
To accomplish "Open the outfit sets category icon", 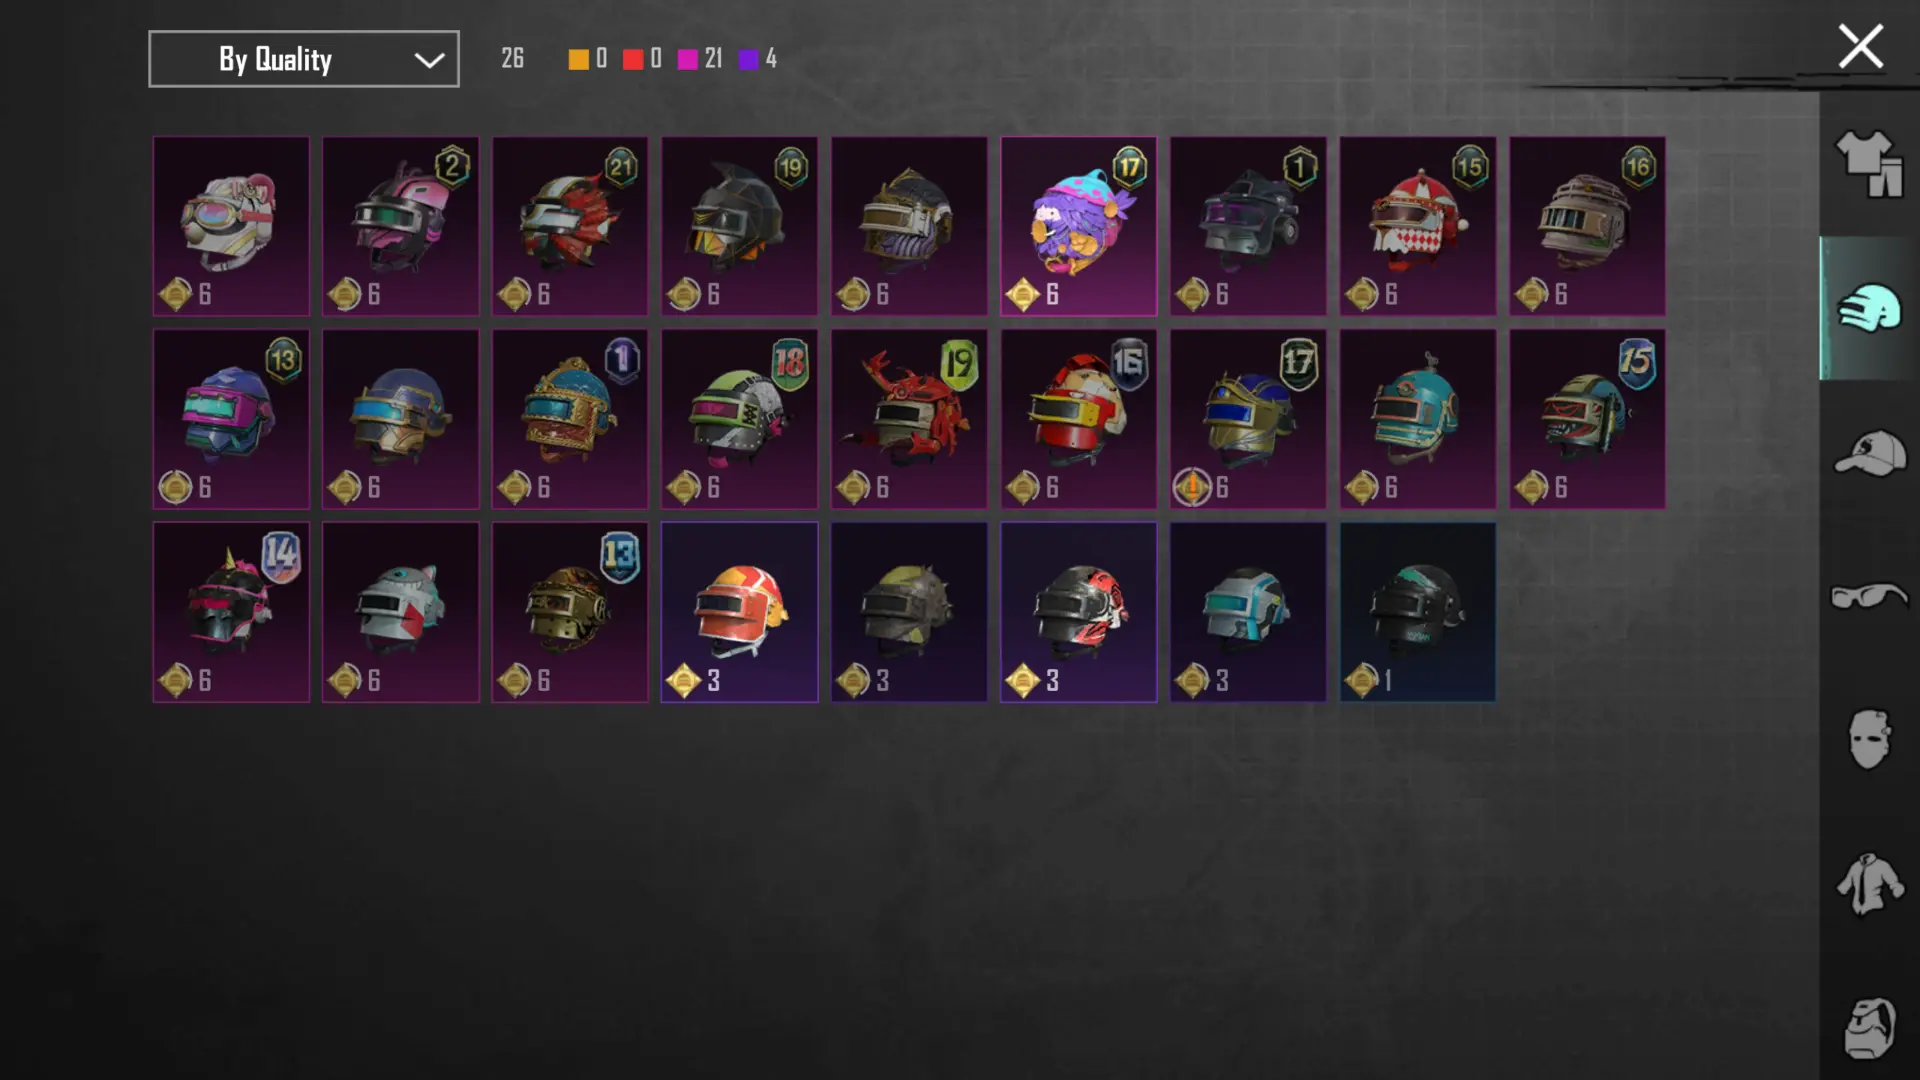I will [1868, 164].
